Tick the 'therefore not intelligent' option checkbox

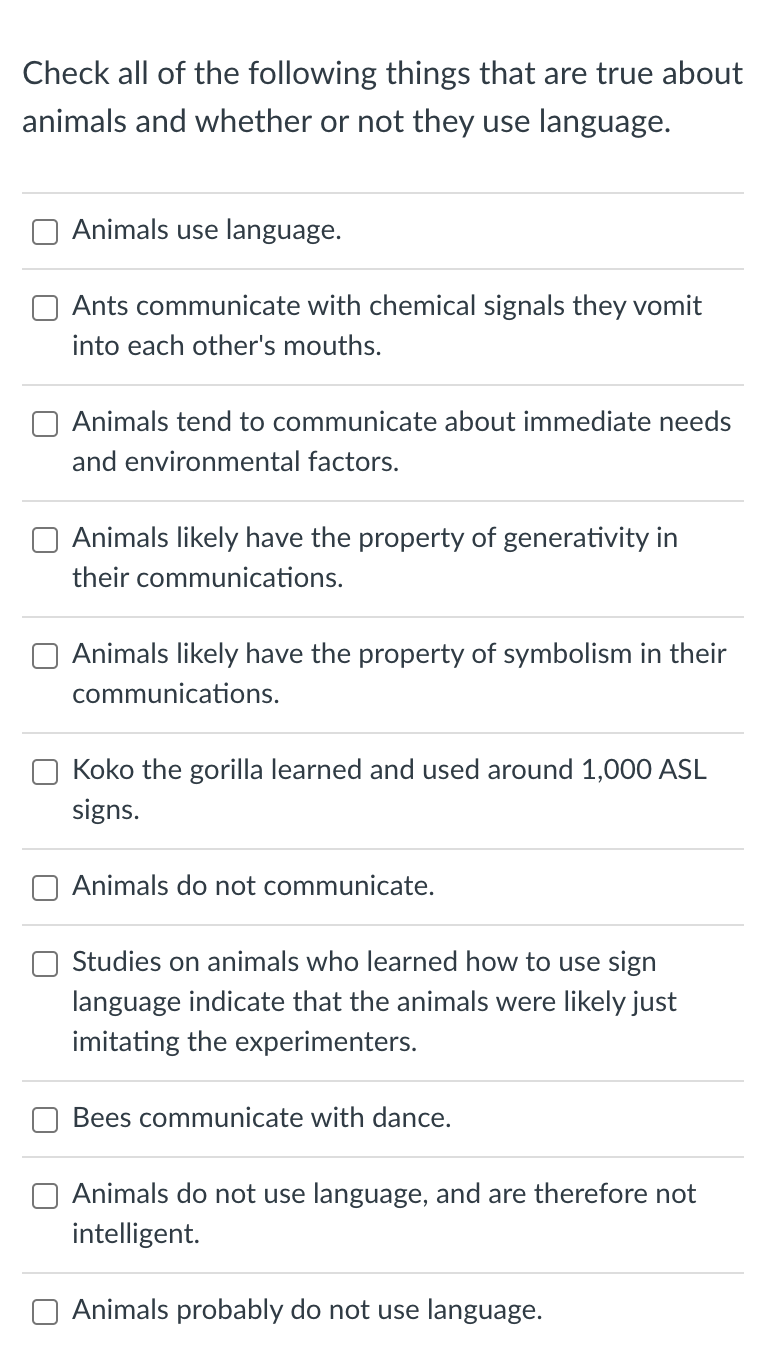point(45,1196)
